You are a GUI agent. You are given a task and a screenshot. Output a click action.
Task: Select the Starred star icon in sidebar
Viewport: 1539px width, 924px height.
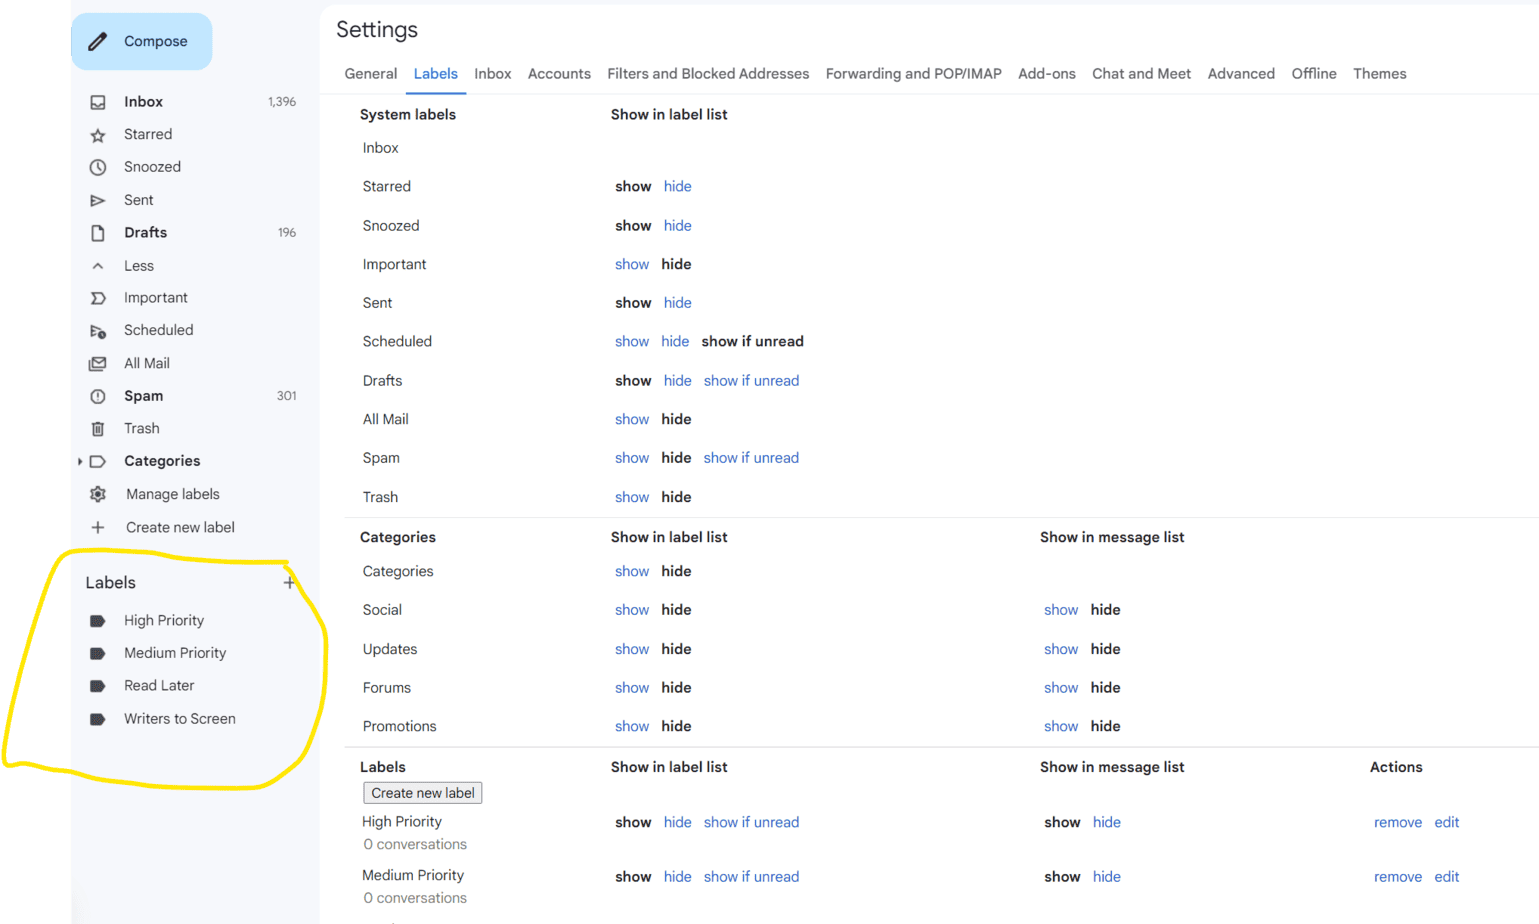[x=96, y=134]
